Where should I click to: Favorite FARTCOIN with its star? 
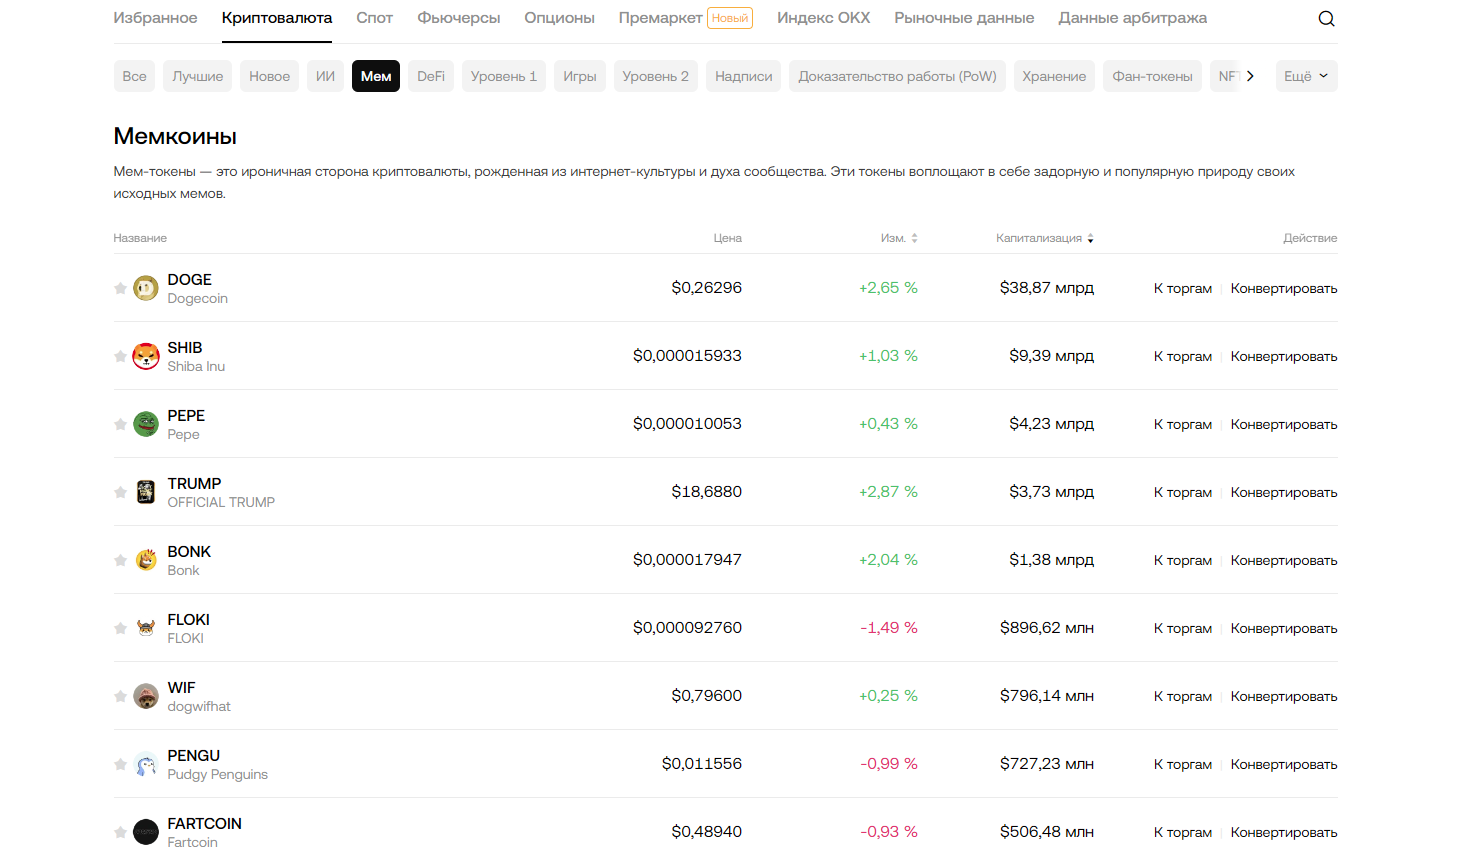coord(120,832)
